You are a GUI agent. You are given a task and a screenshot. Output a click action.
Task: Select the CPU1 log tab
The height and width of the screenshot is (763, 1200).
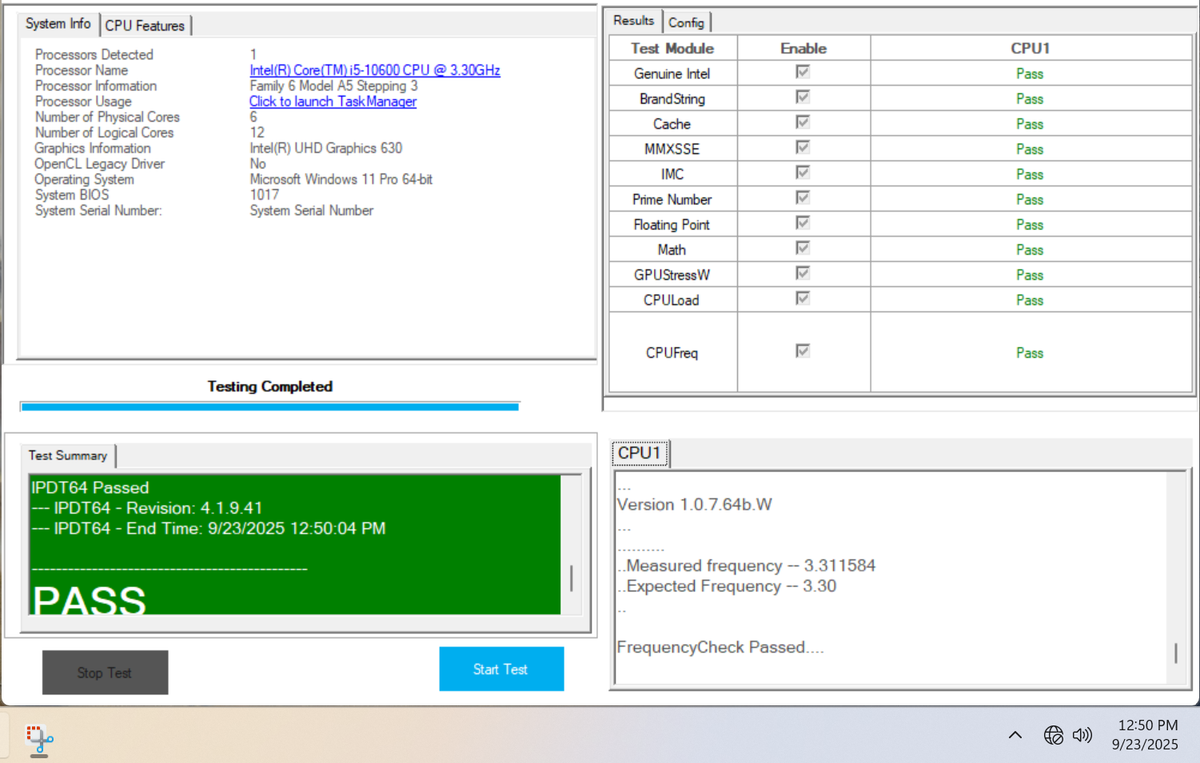[x=640, y=453]
